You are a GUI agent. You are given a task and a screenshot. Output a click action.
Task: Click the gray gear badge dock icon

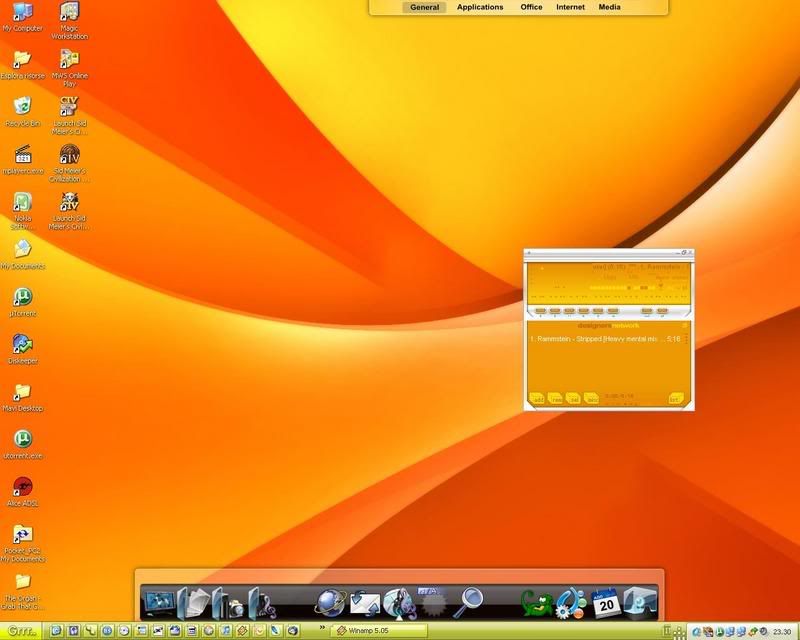433,602
